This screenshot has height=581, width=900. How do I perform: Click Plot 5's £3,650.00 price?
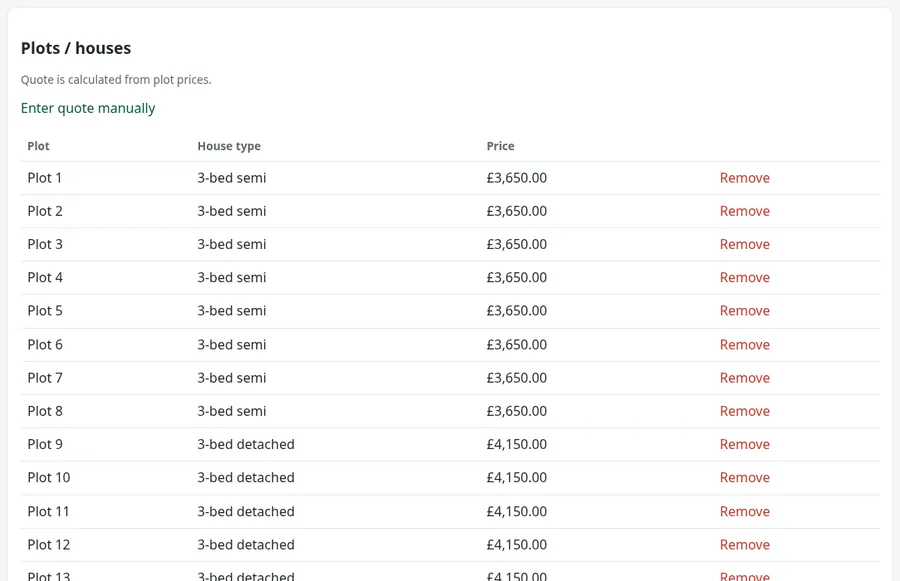(517, 311)
